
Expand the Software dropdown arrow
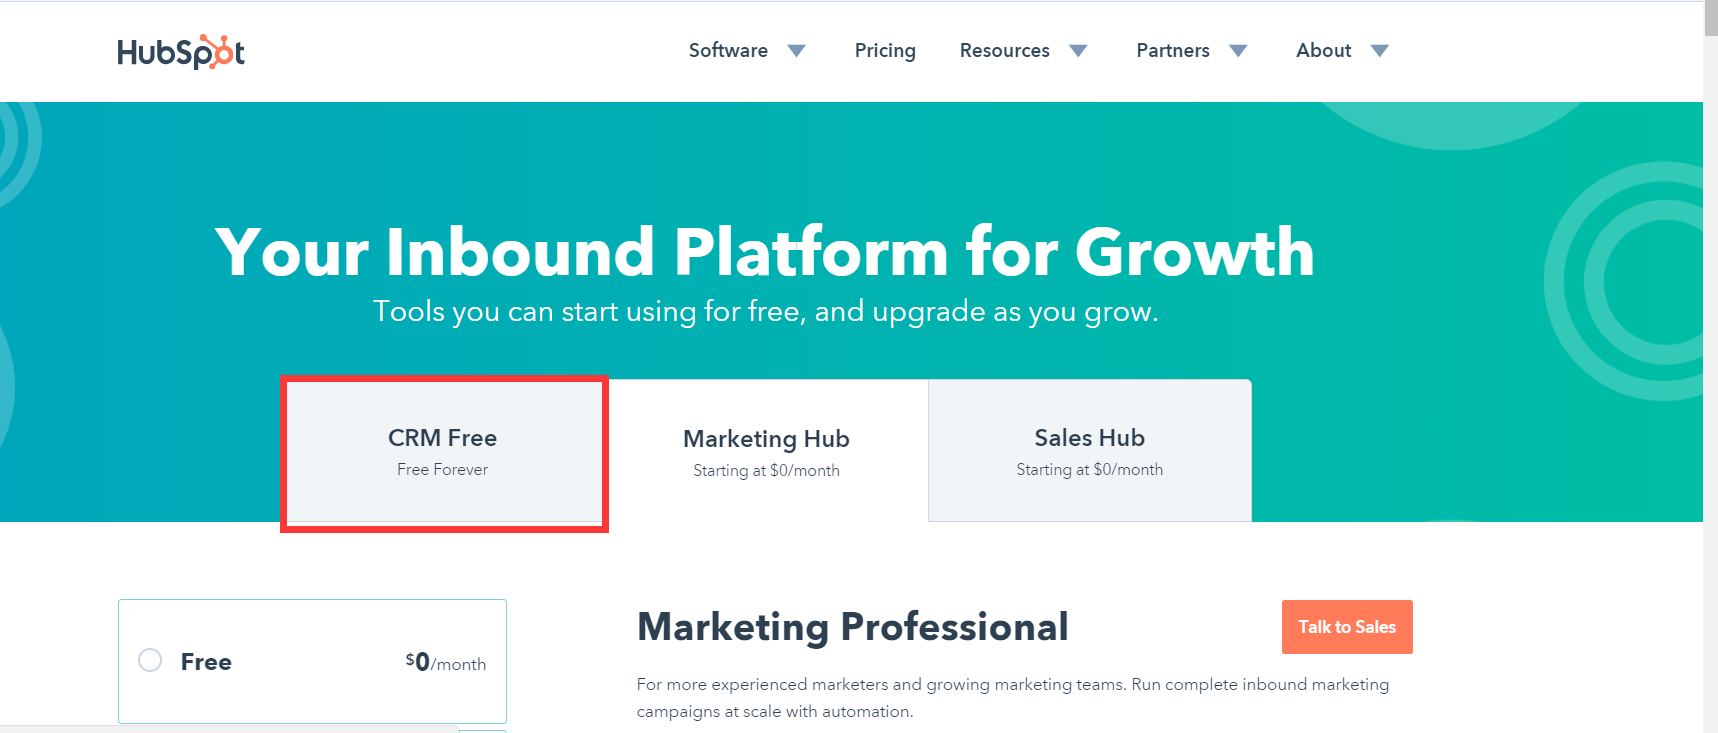coord(796,51)
